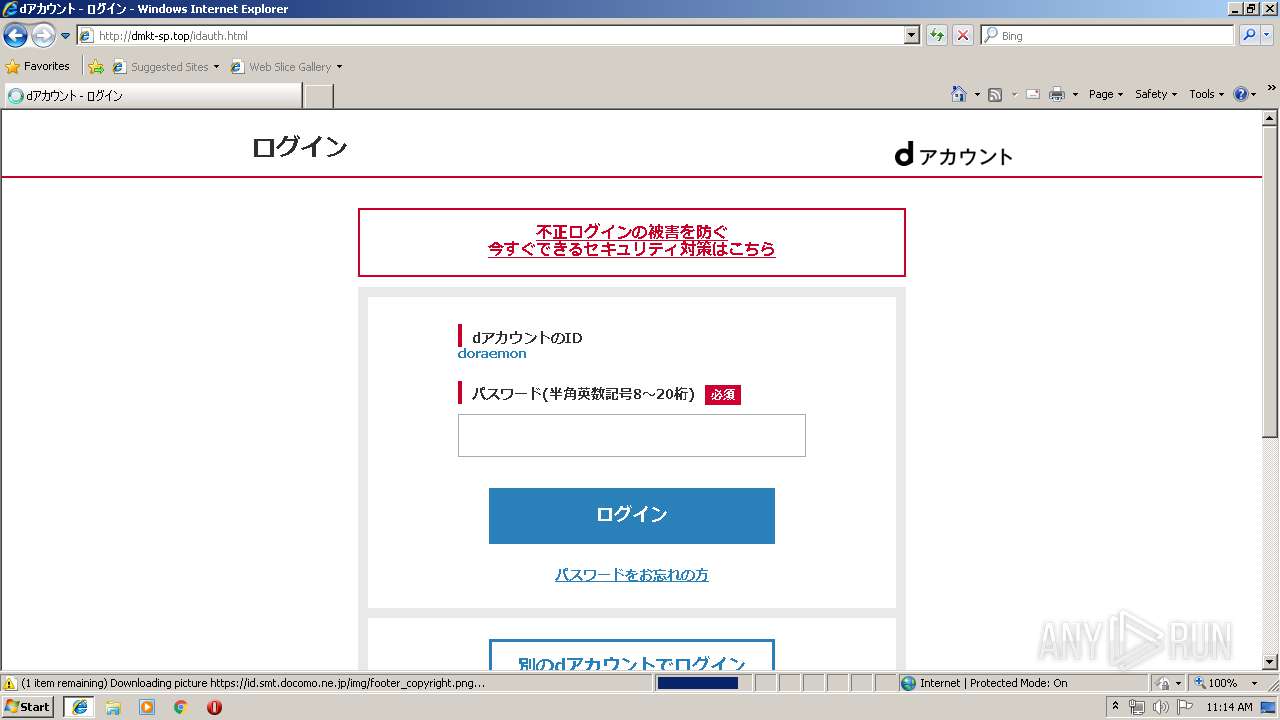Click the password input field
Screen dimensions: 1280x720
[631, 435]
